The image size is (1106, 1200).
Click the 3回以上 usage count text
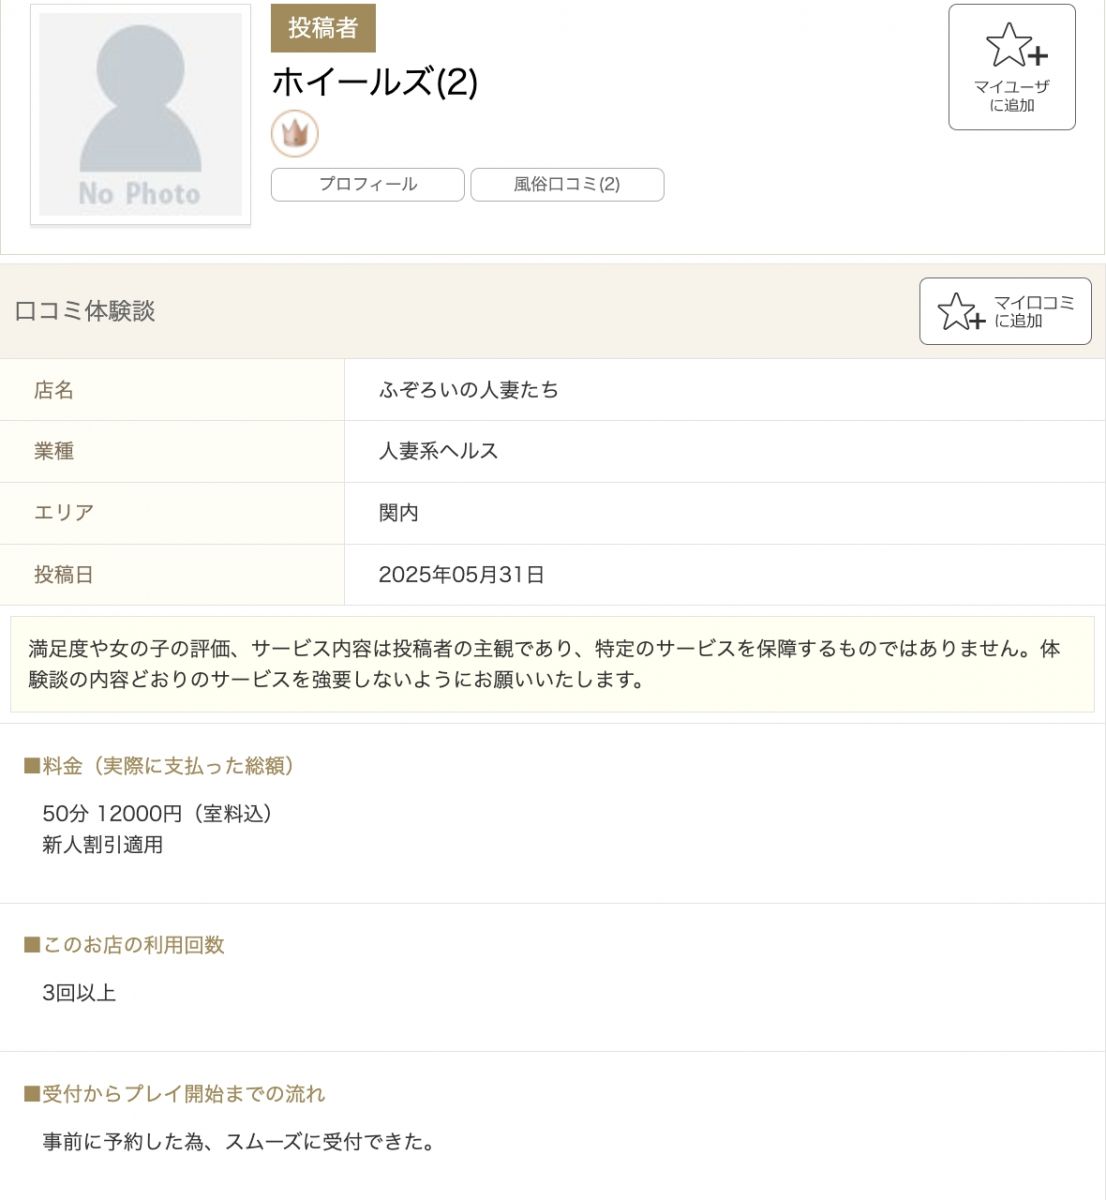79,993
